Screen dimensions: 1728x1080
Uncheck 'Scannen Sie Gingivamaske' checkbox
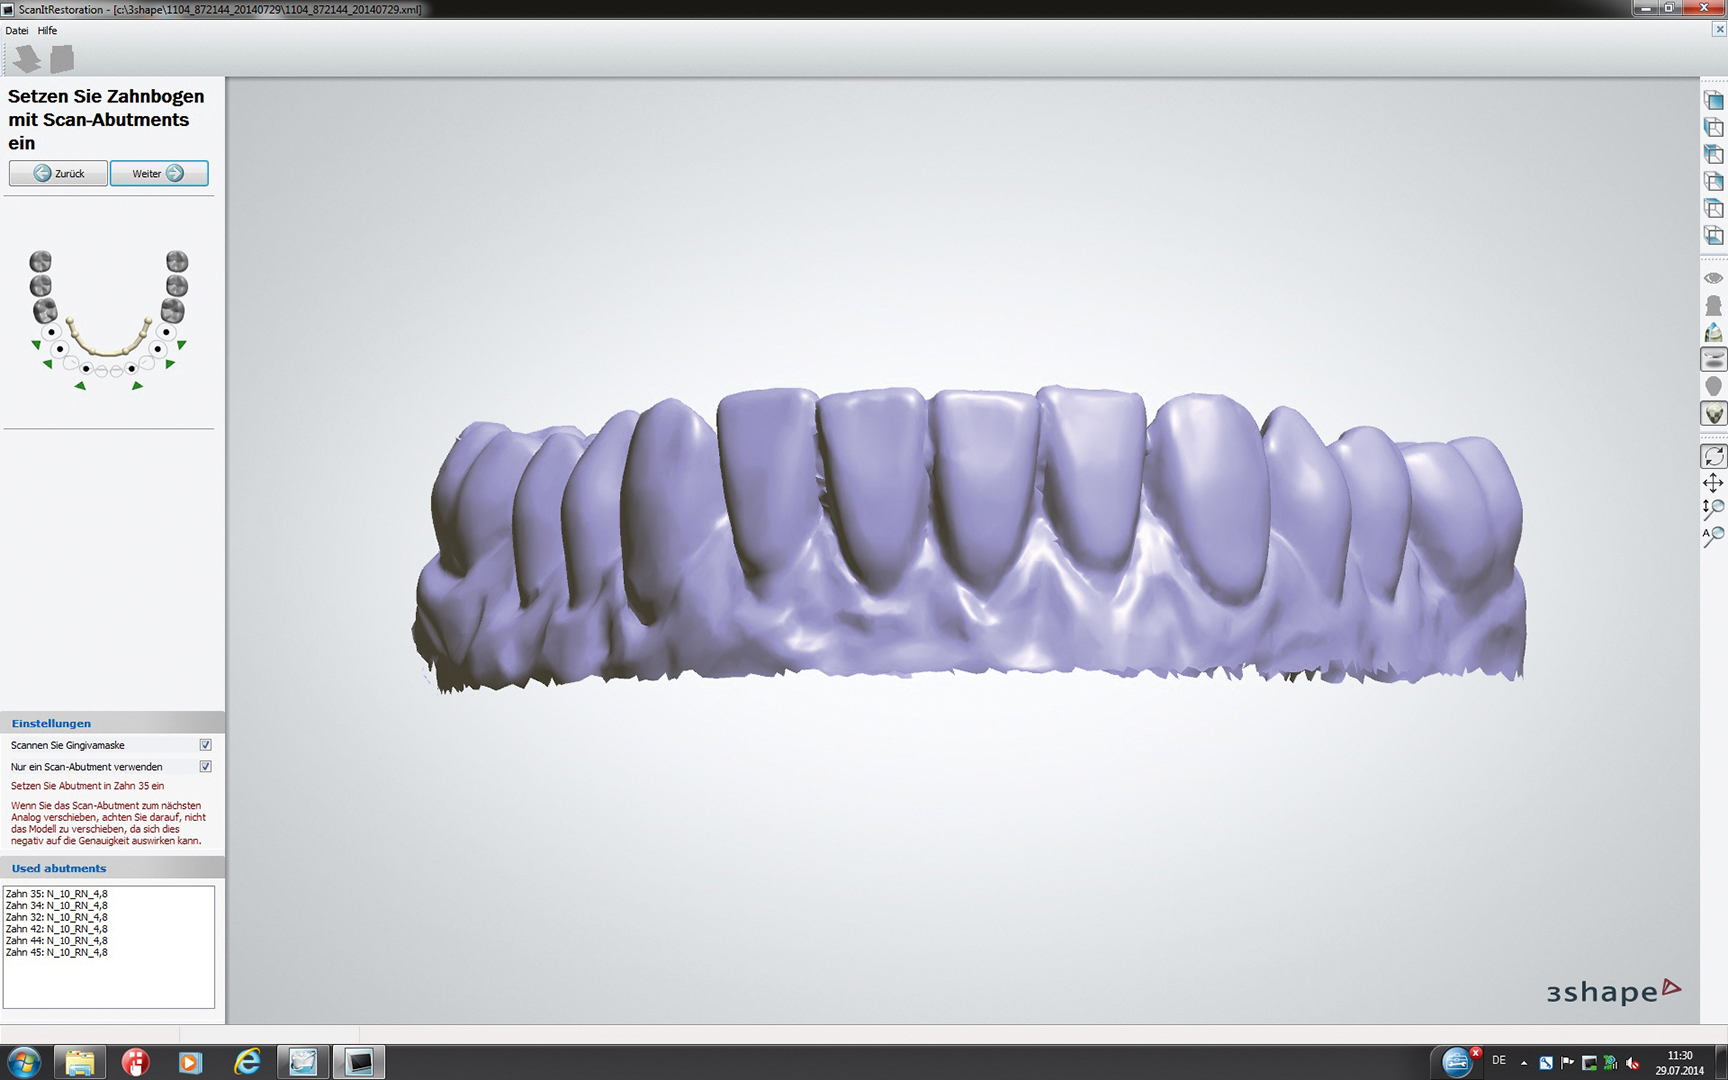click(205, 745)
